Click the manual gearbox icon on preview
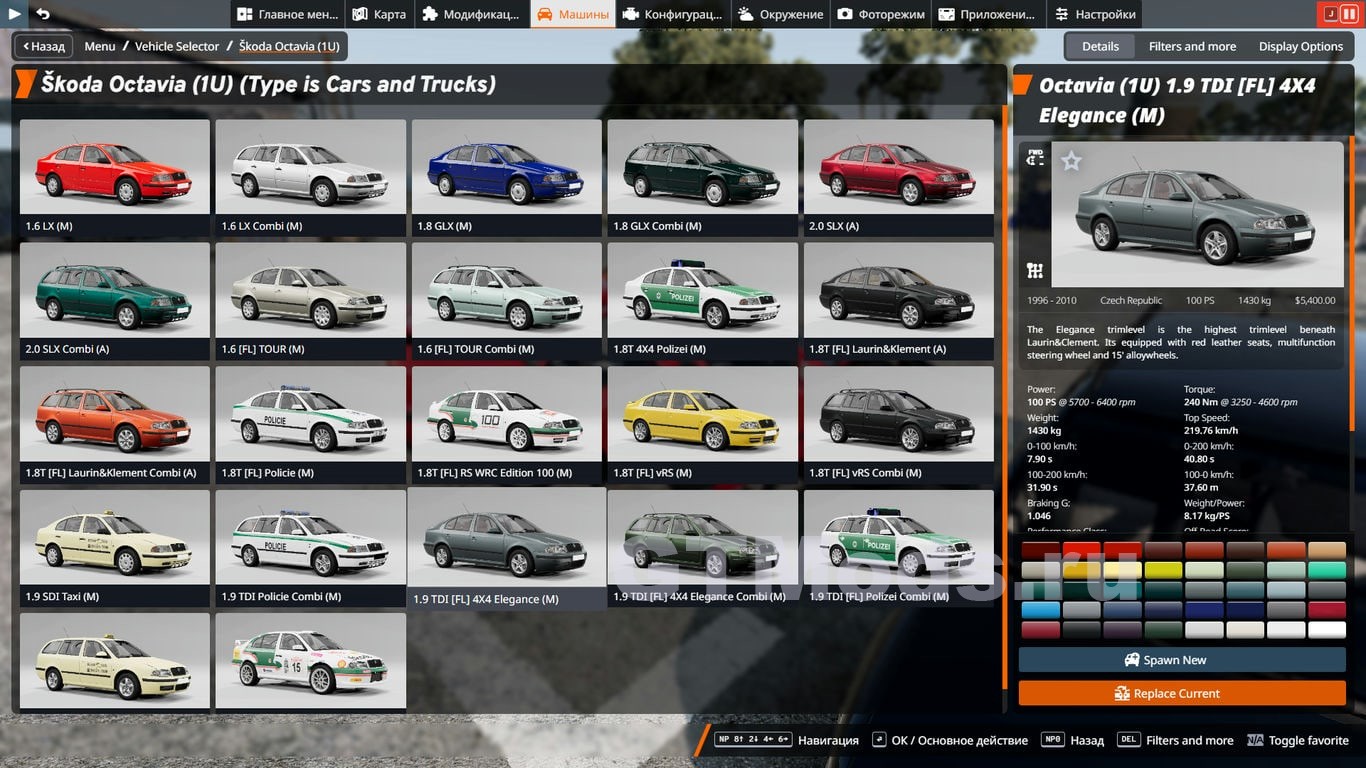 point(1036,270)
